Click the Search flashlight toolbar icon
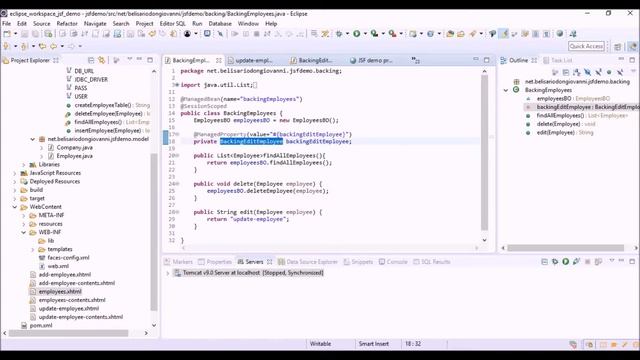This screenshot has width=640, height=360. tap(473, 34)
